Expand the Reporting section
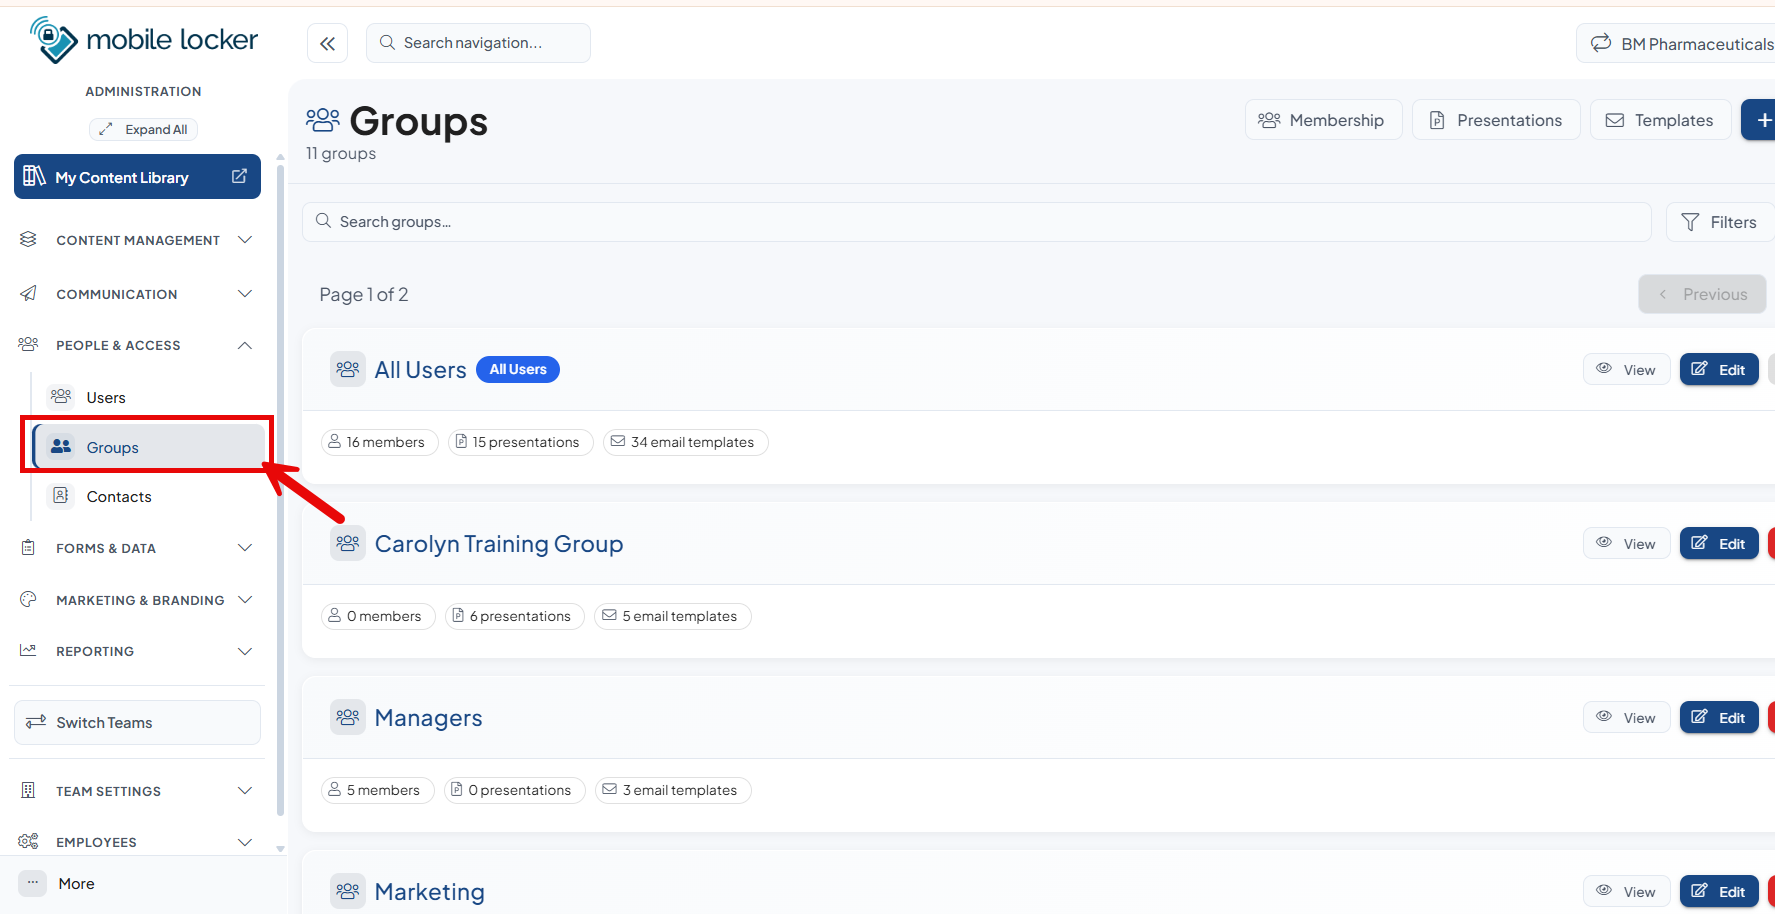This screenshot has width=1775, height=914. pyautogui.click(x=137, y=651)
